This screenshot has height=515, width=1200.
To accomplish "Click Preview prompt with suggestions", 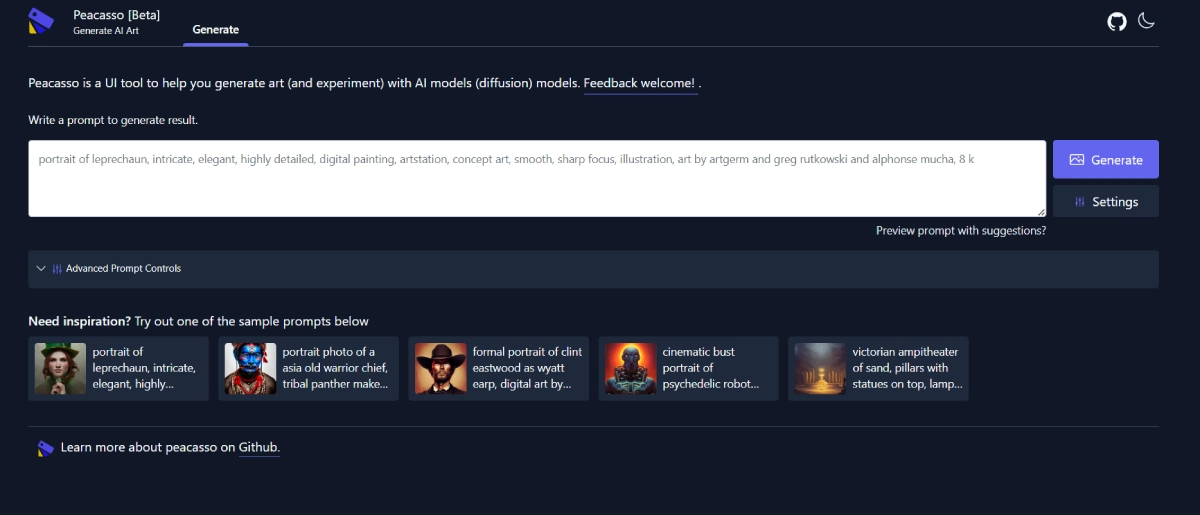I will [960, 230].
